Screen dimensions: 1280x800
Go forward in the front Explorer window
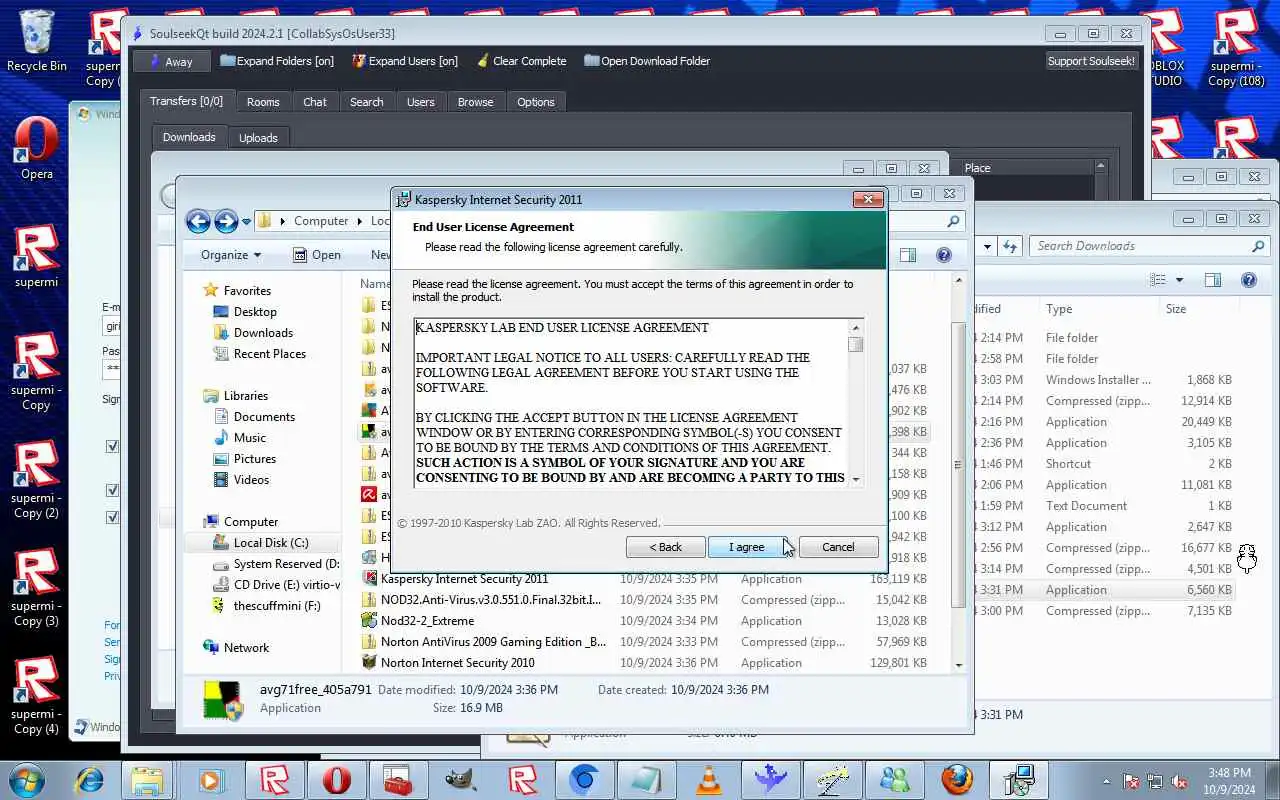click(x=226, y=221)
